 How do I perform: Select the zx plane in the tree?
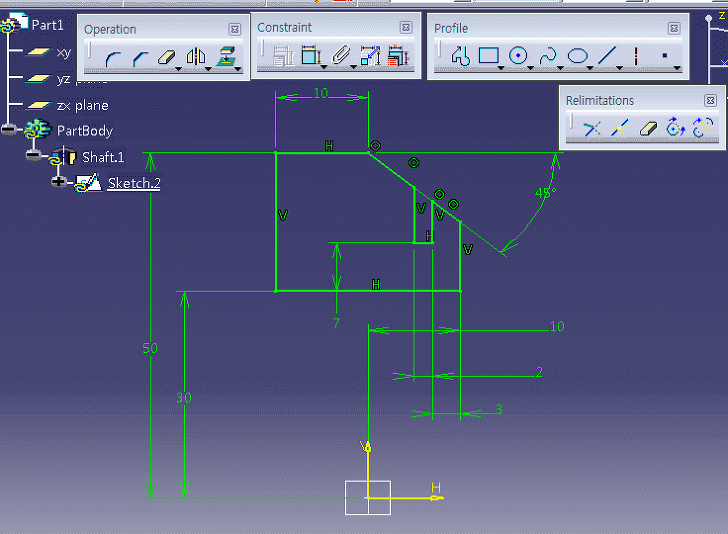[x=82, y=105]
